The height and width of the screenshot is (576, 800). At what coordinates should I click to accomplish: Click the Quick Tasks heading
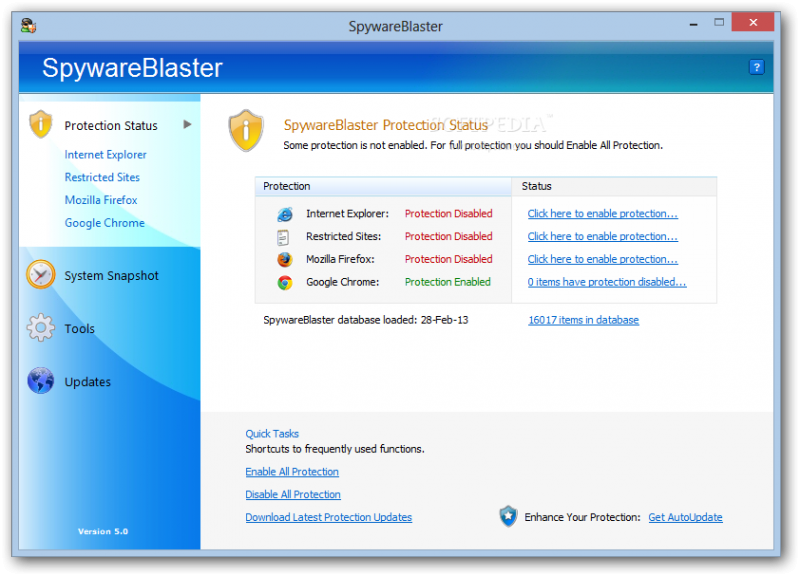pos(272,434)
